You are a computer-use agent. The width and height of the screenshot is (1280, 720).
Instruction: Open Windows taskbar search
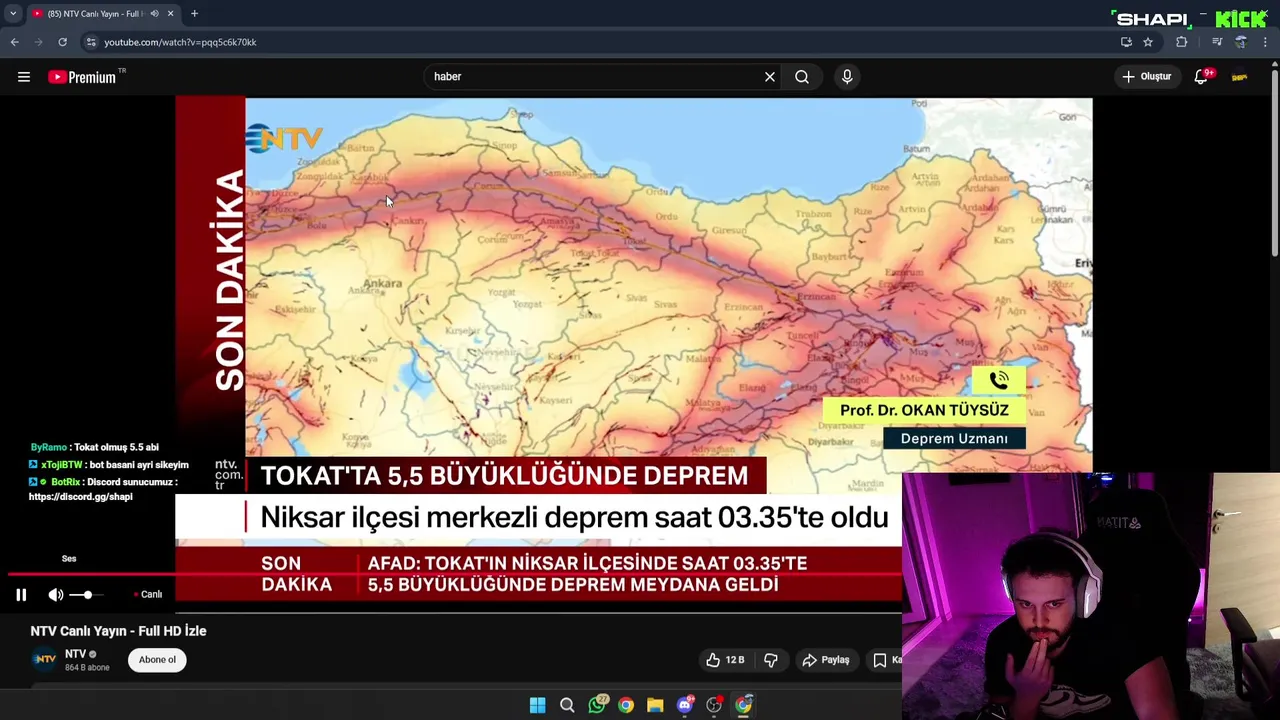pos(567,705)
